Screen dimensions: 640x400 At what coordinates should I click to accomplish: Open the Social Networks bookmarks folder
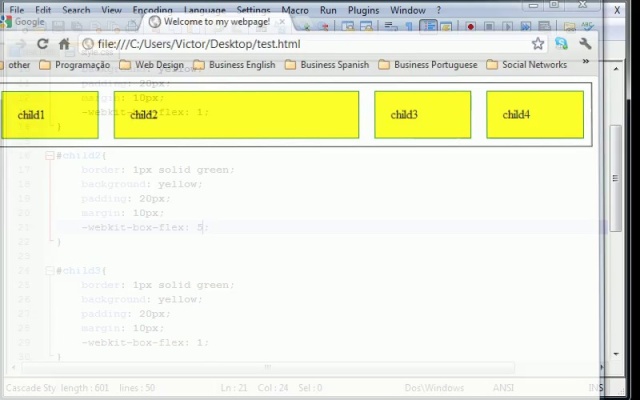[x=527, y=64]
